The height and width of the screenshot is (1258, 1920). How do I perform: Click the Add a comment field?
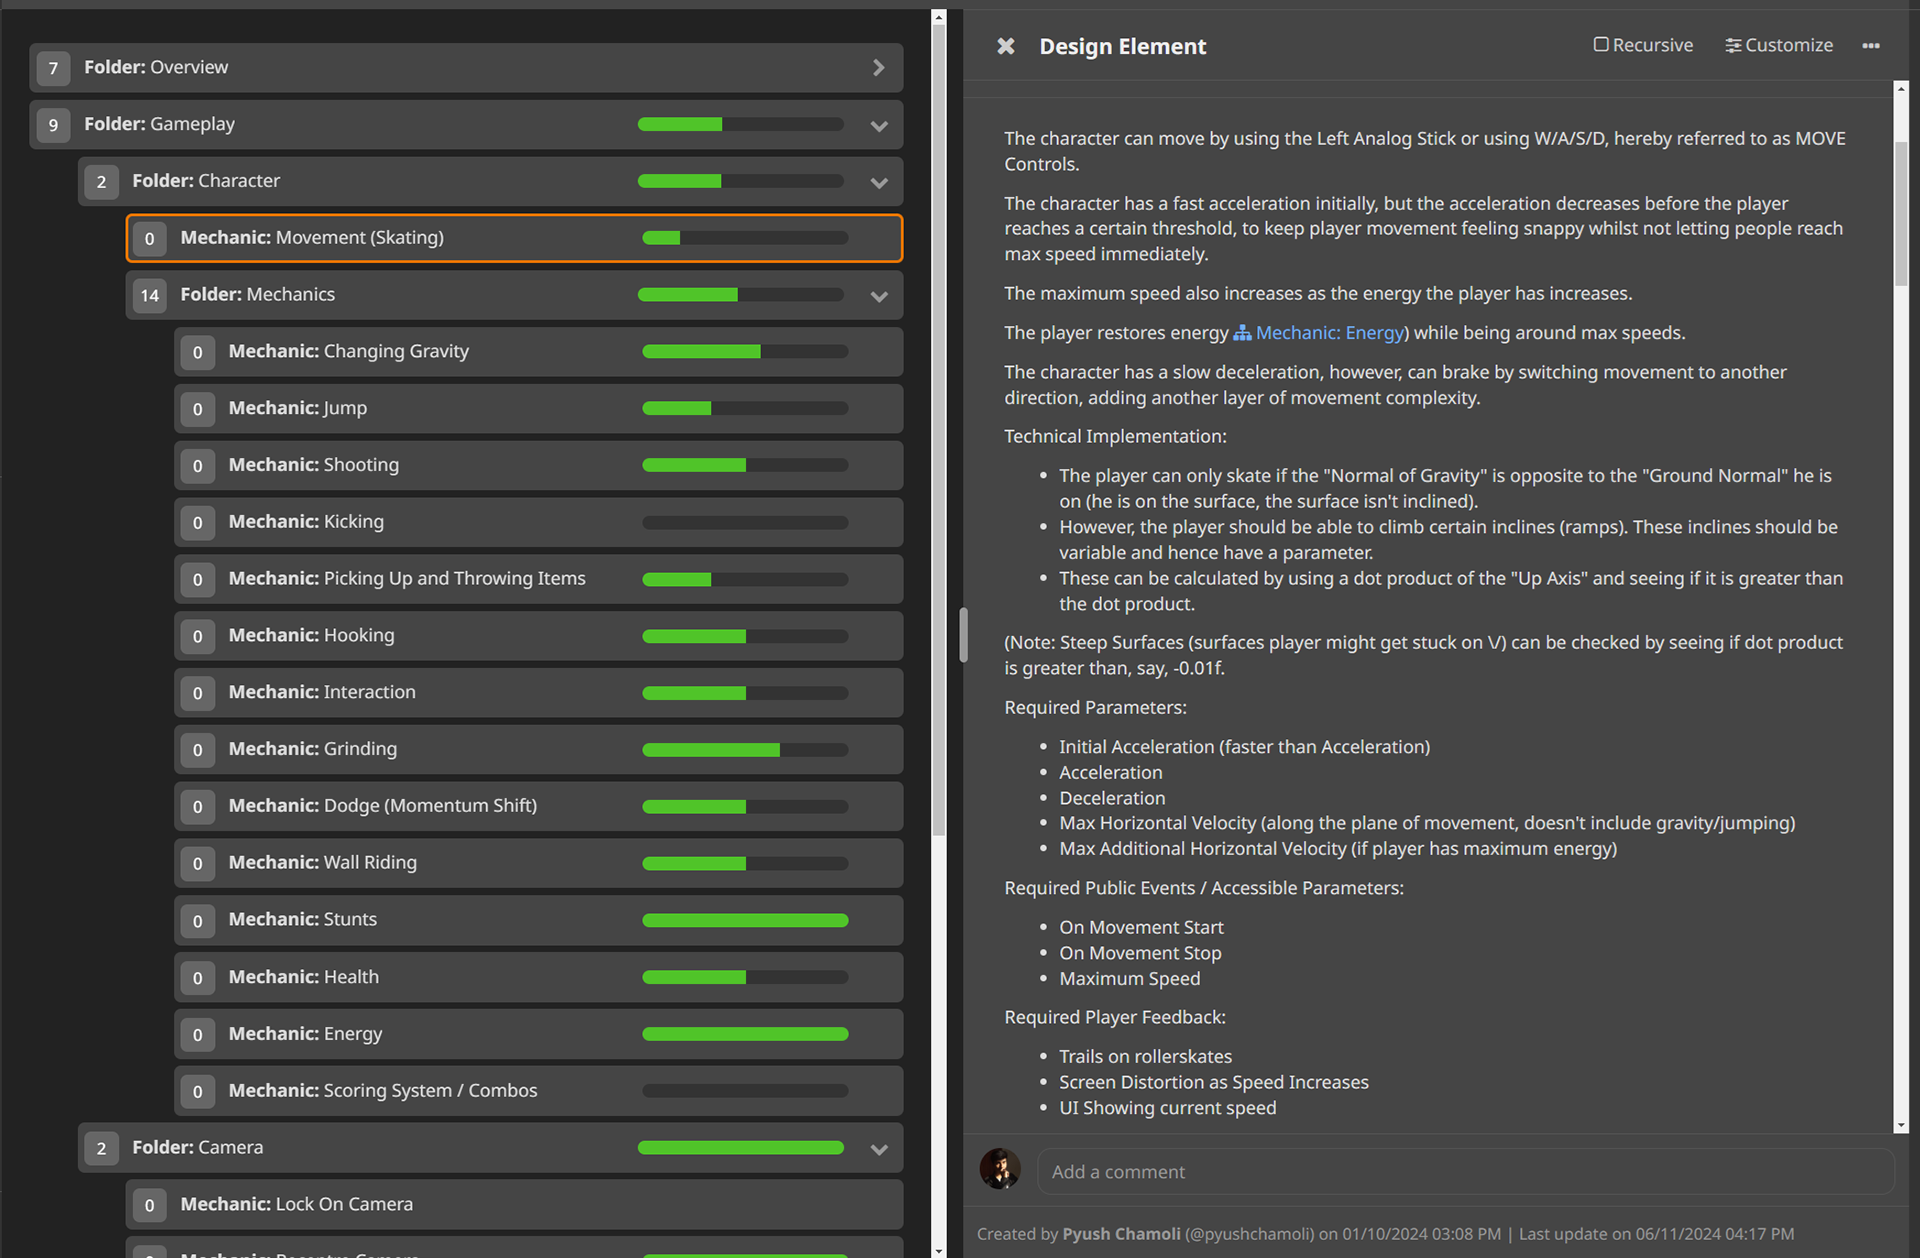tap(1465, 1172)
